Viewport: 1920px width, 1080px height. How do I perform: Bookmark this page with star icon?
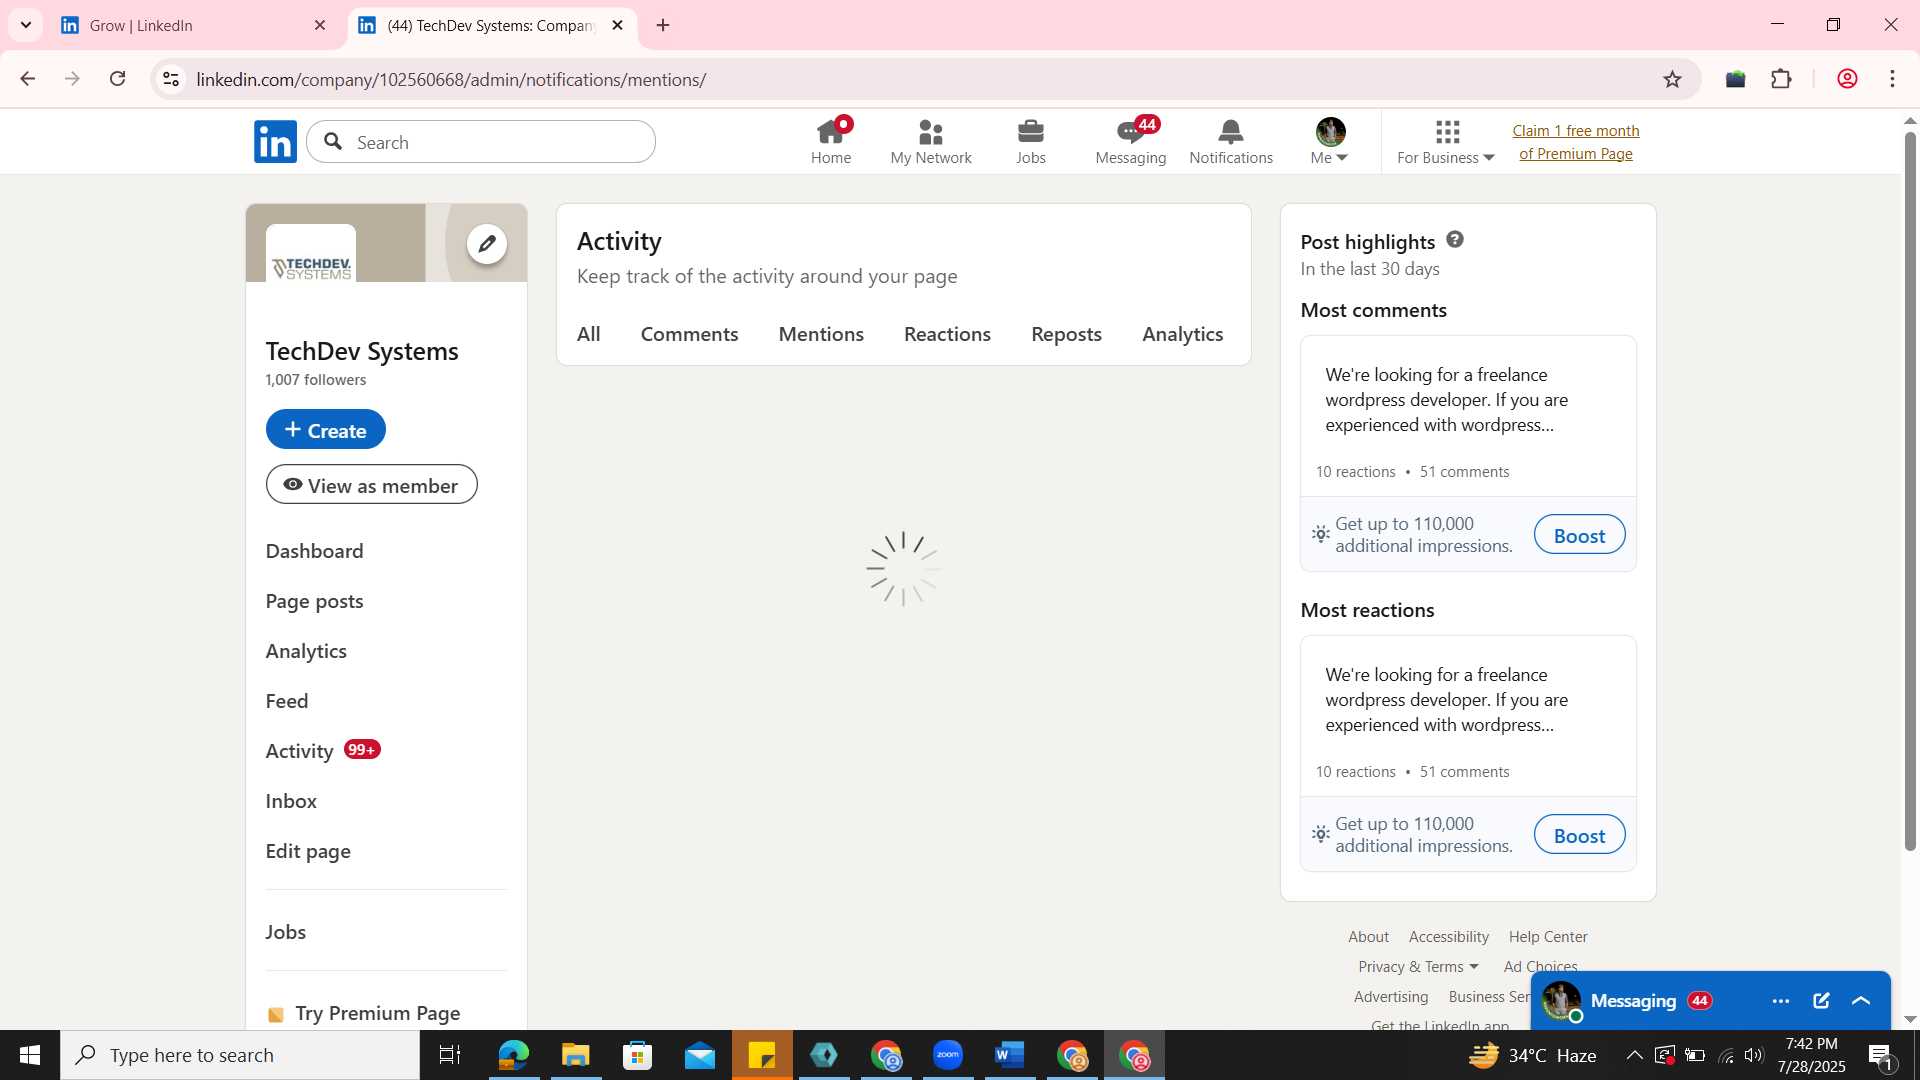1672,79
